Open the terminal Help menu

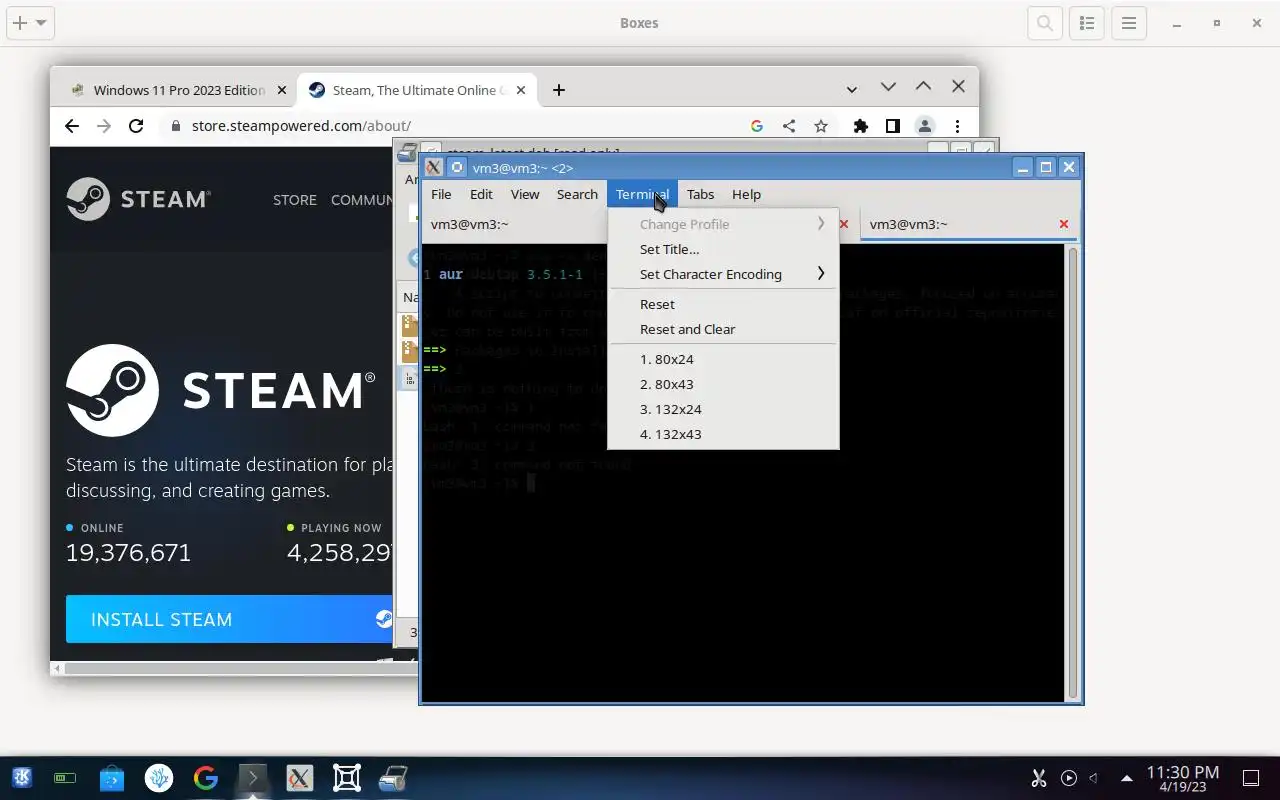click(x=746, y=194)
